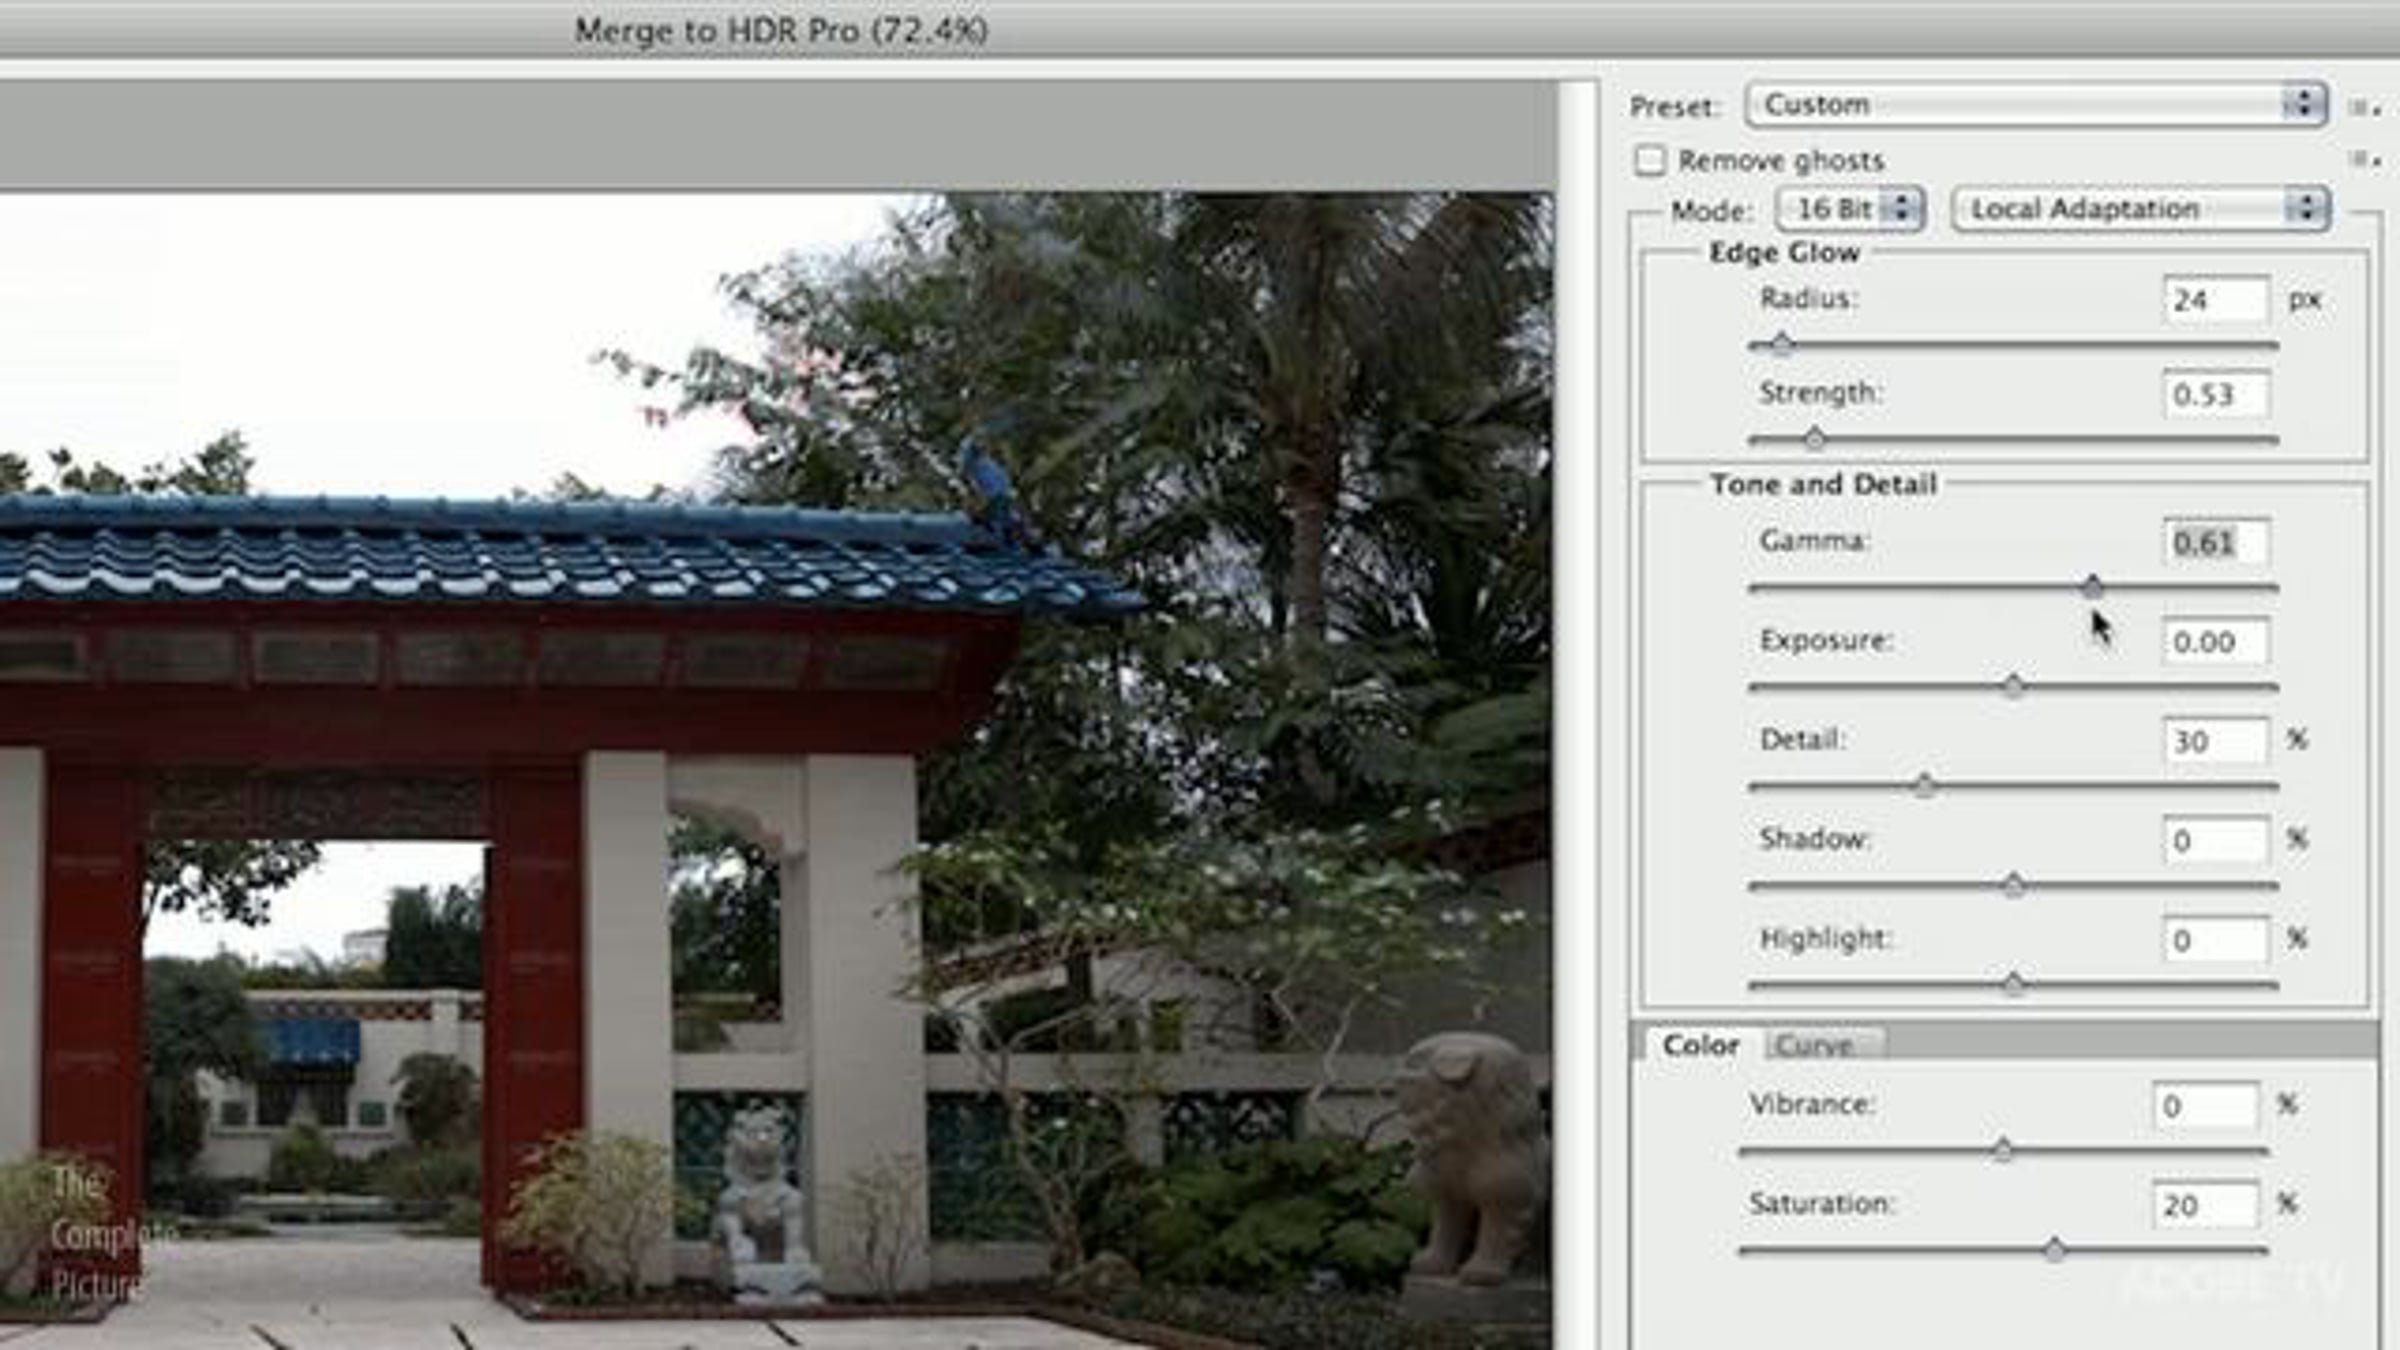Screen dimensions: 2400x1350
Task: Click the Saturation slider handle
Action: (x=2054, y=1249)
